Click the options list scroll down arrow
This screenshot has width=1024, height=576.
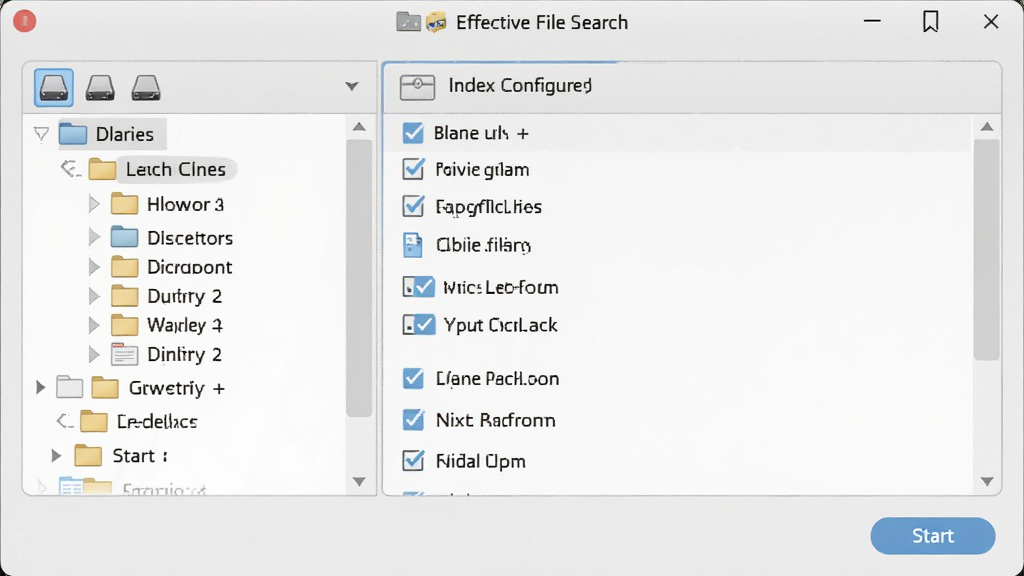click(x=987, y=482)
